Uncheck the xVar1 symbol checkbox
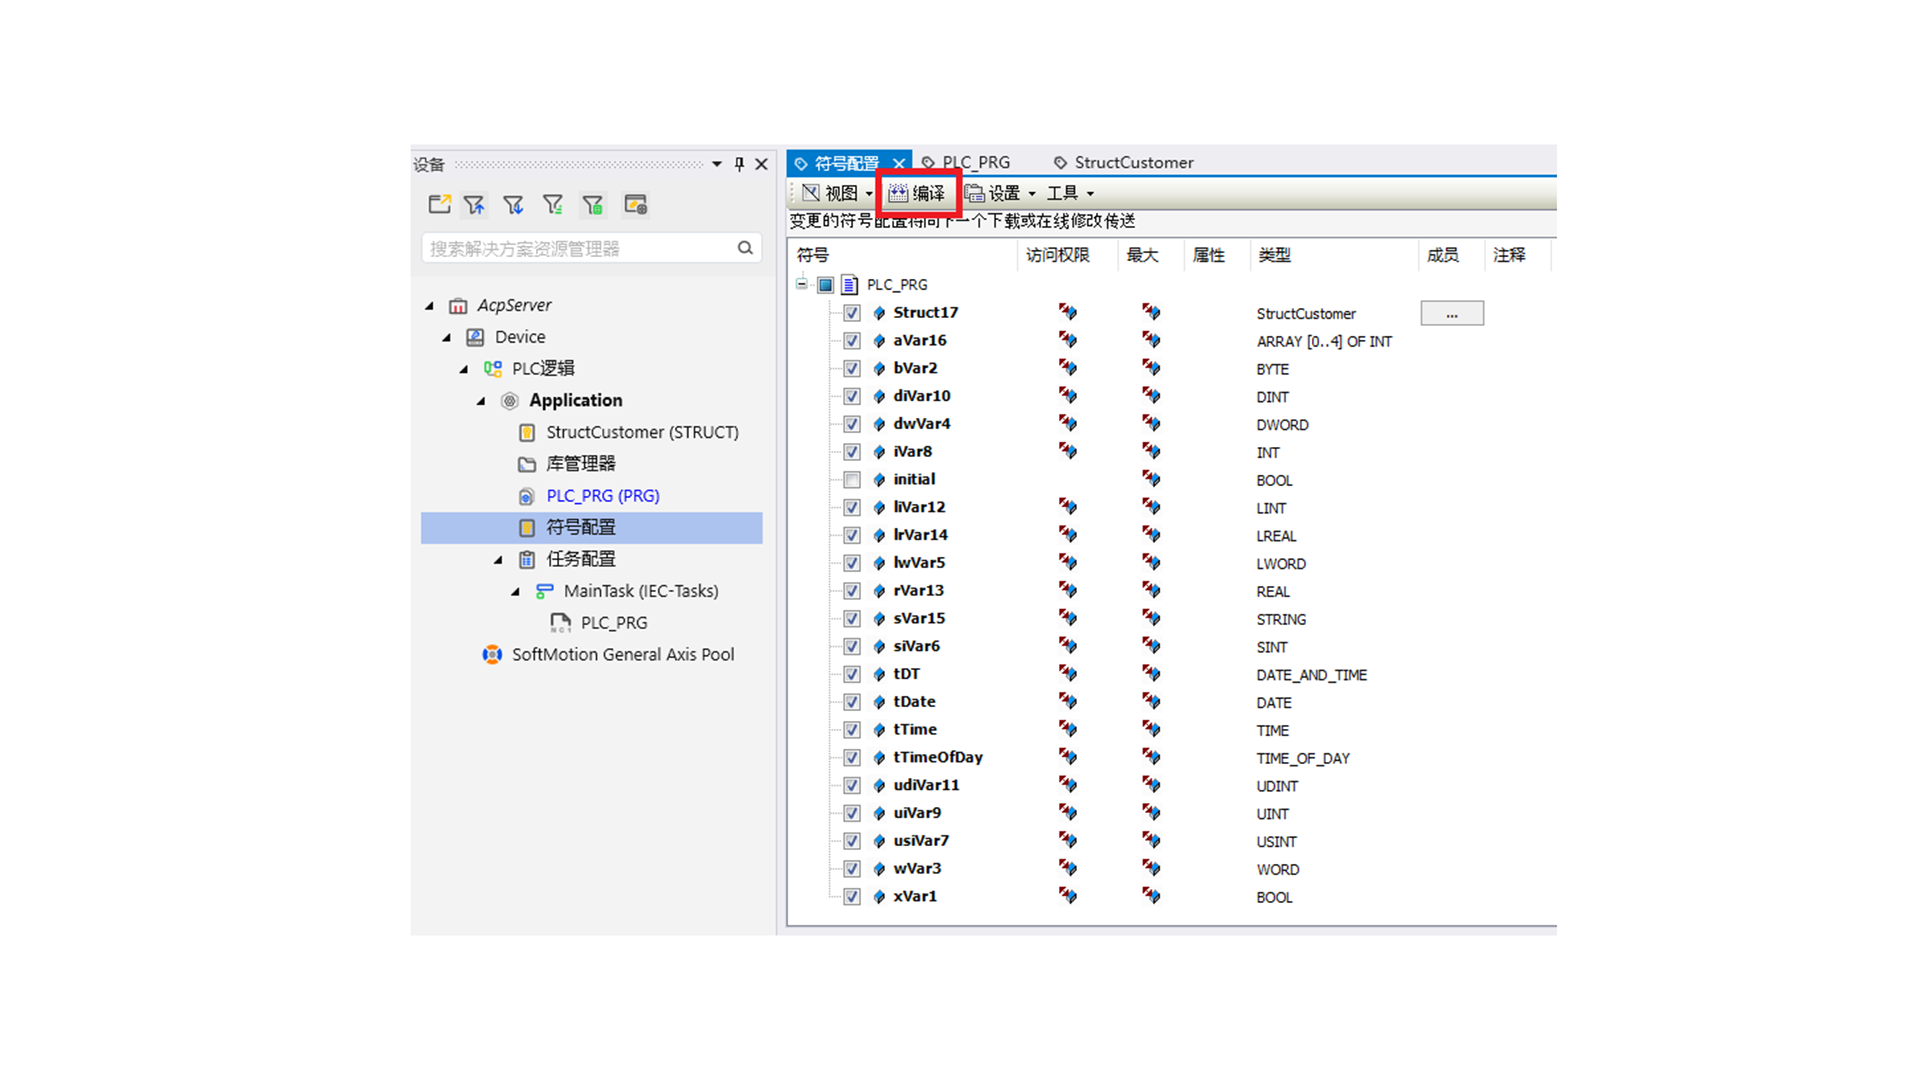The image size is (1920, 1080). 852,897
